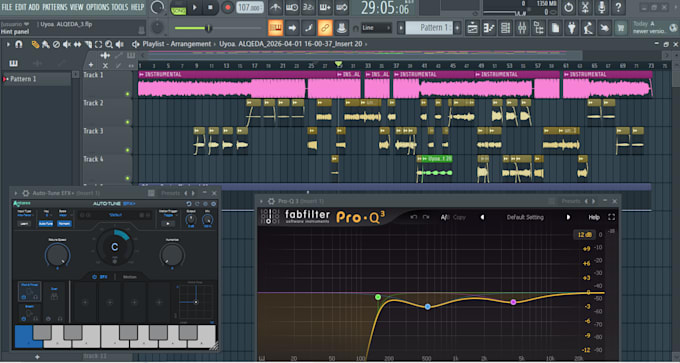
Task: Enable the Auto-Tune blue button
Action: coord(46,224)
